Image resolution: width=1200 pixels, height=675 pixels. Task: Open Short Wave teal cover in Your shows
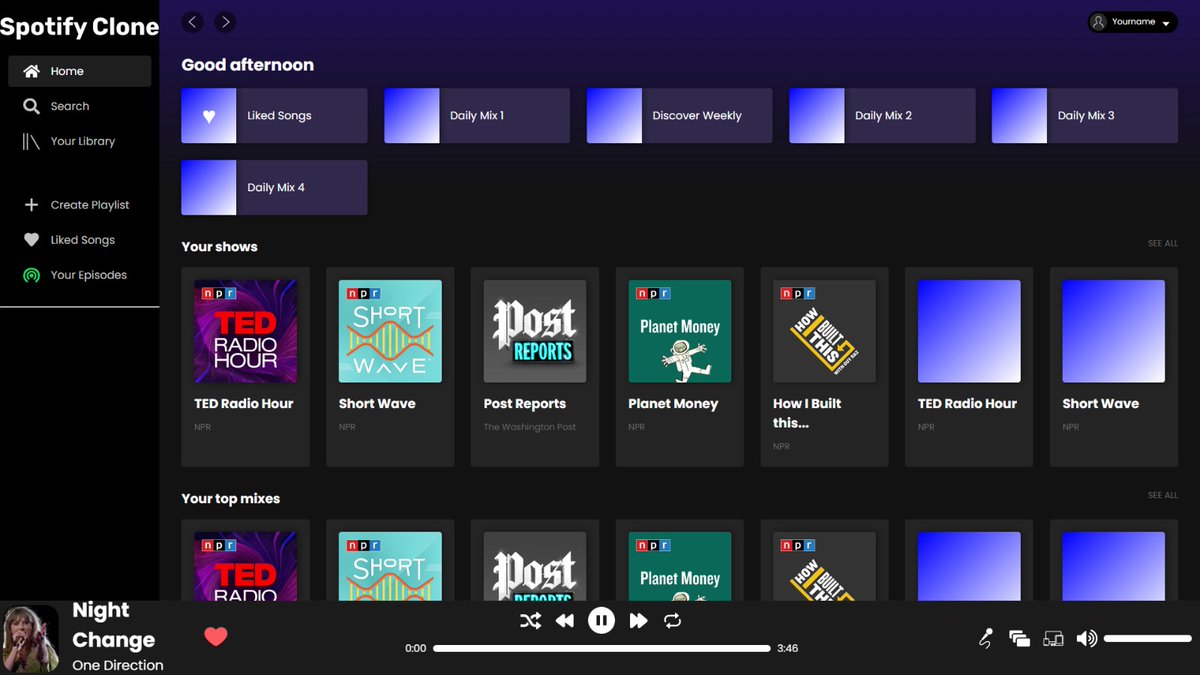(390, 331)
